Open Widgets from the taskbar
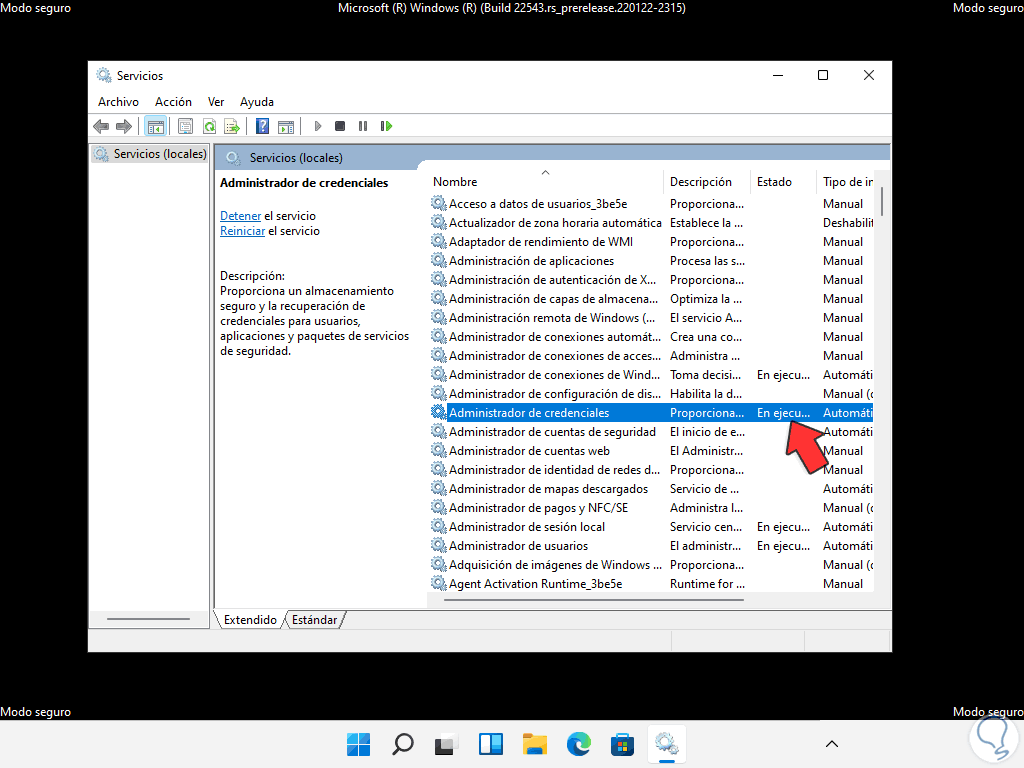 click(490, 744)
